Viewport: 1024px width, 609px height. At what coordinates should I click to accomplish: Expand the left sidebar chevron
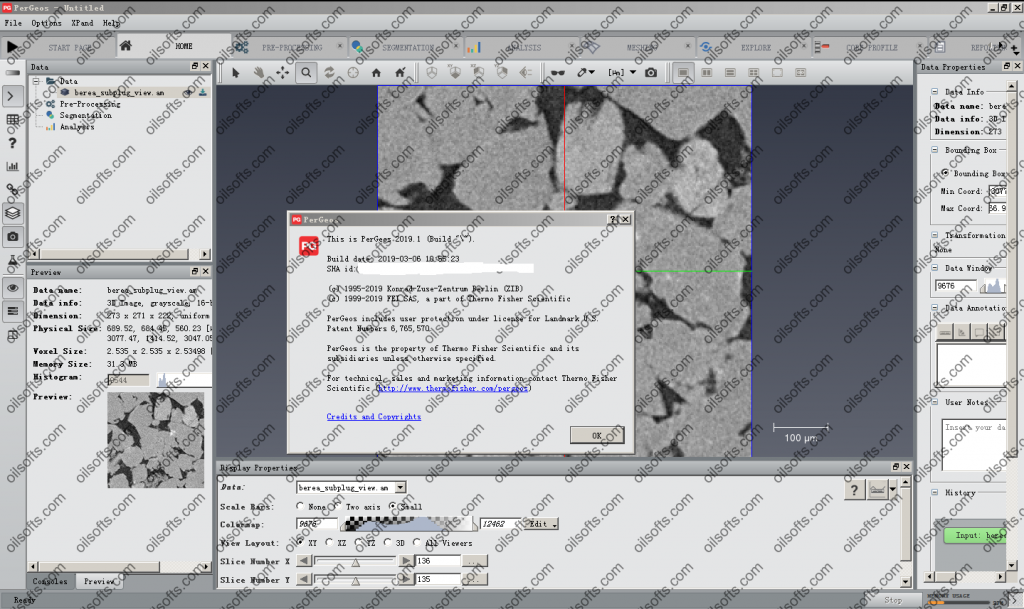coord(12,96)
